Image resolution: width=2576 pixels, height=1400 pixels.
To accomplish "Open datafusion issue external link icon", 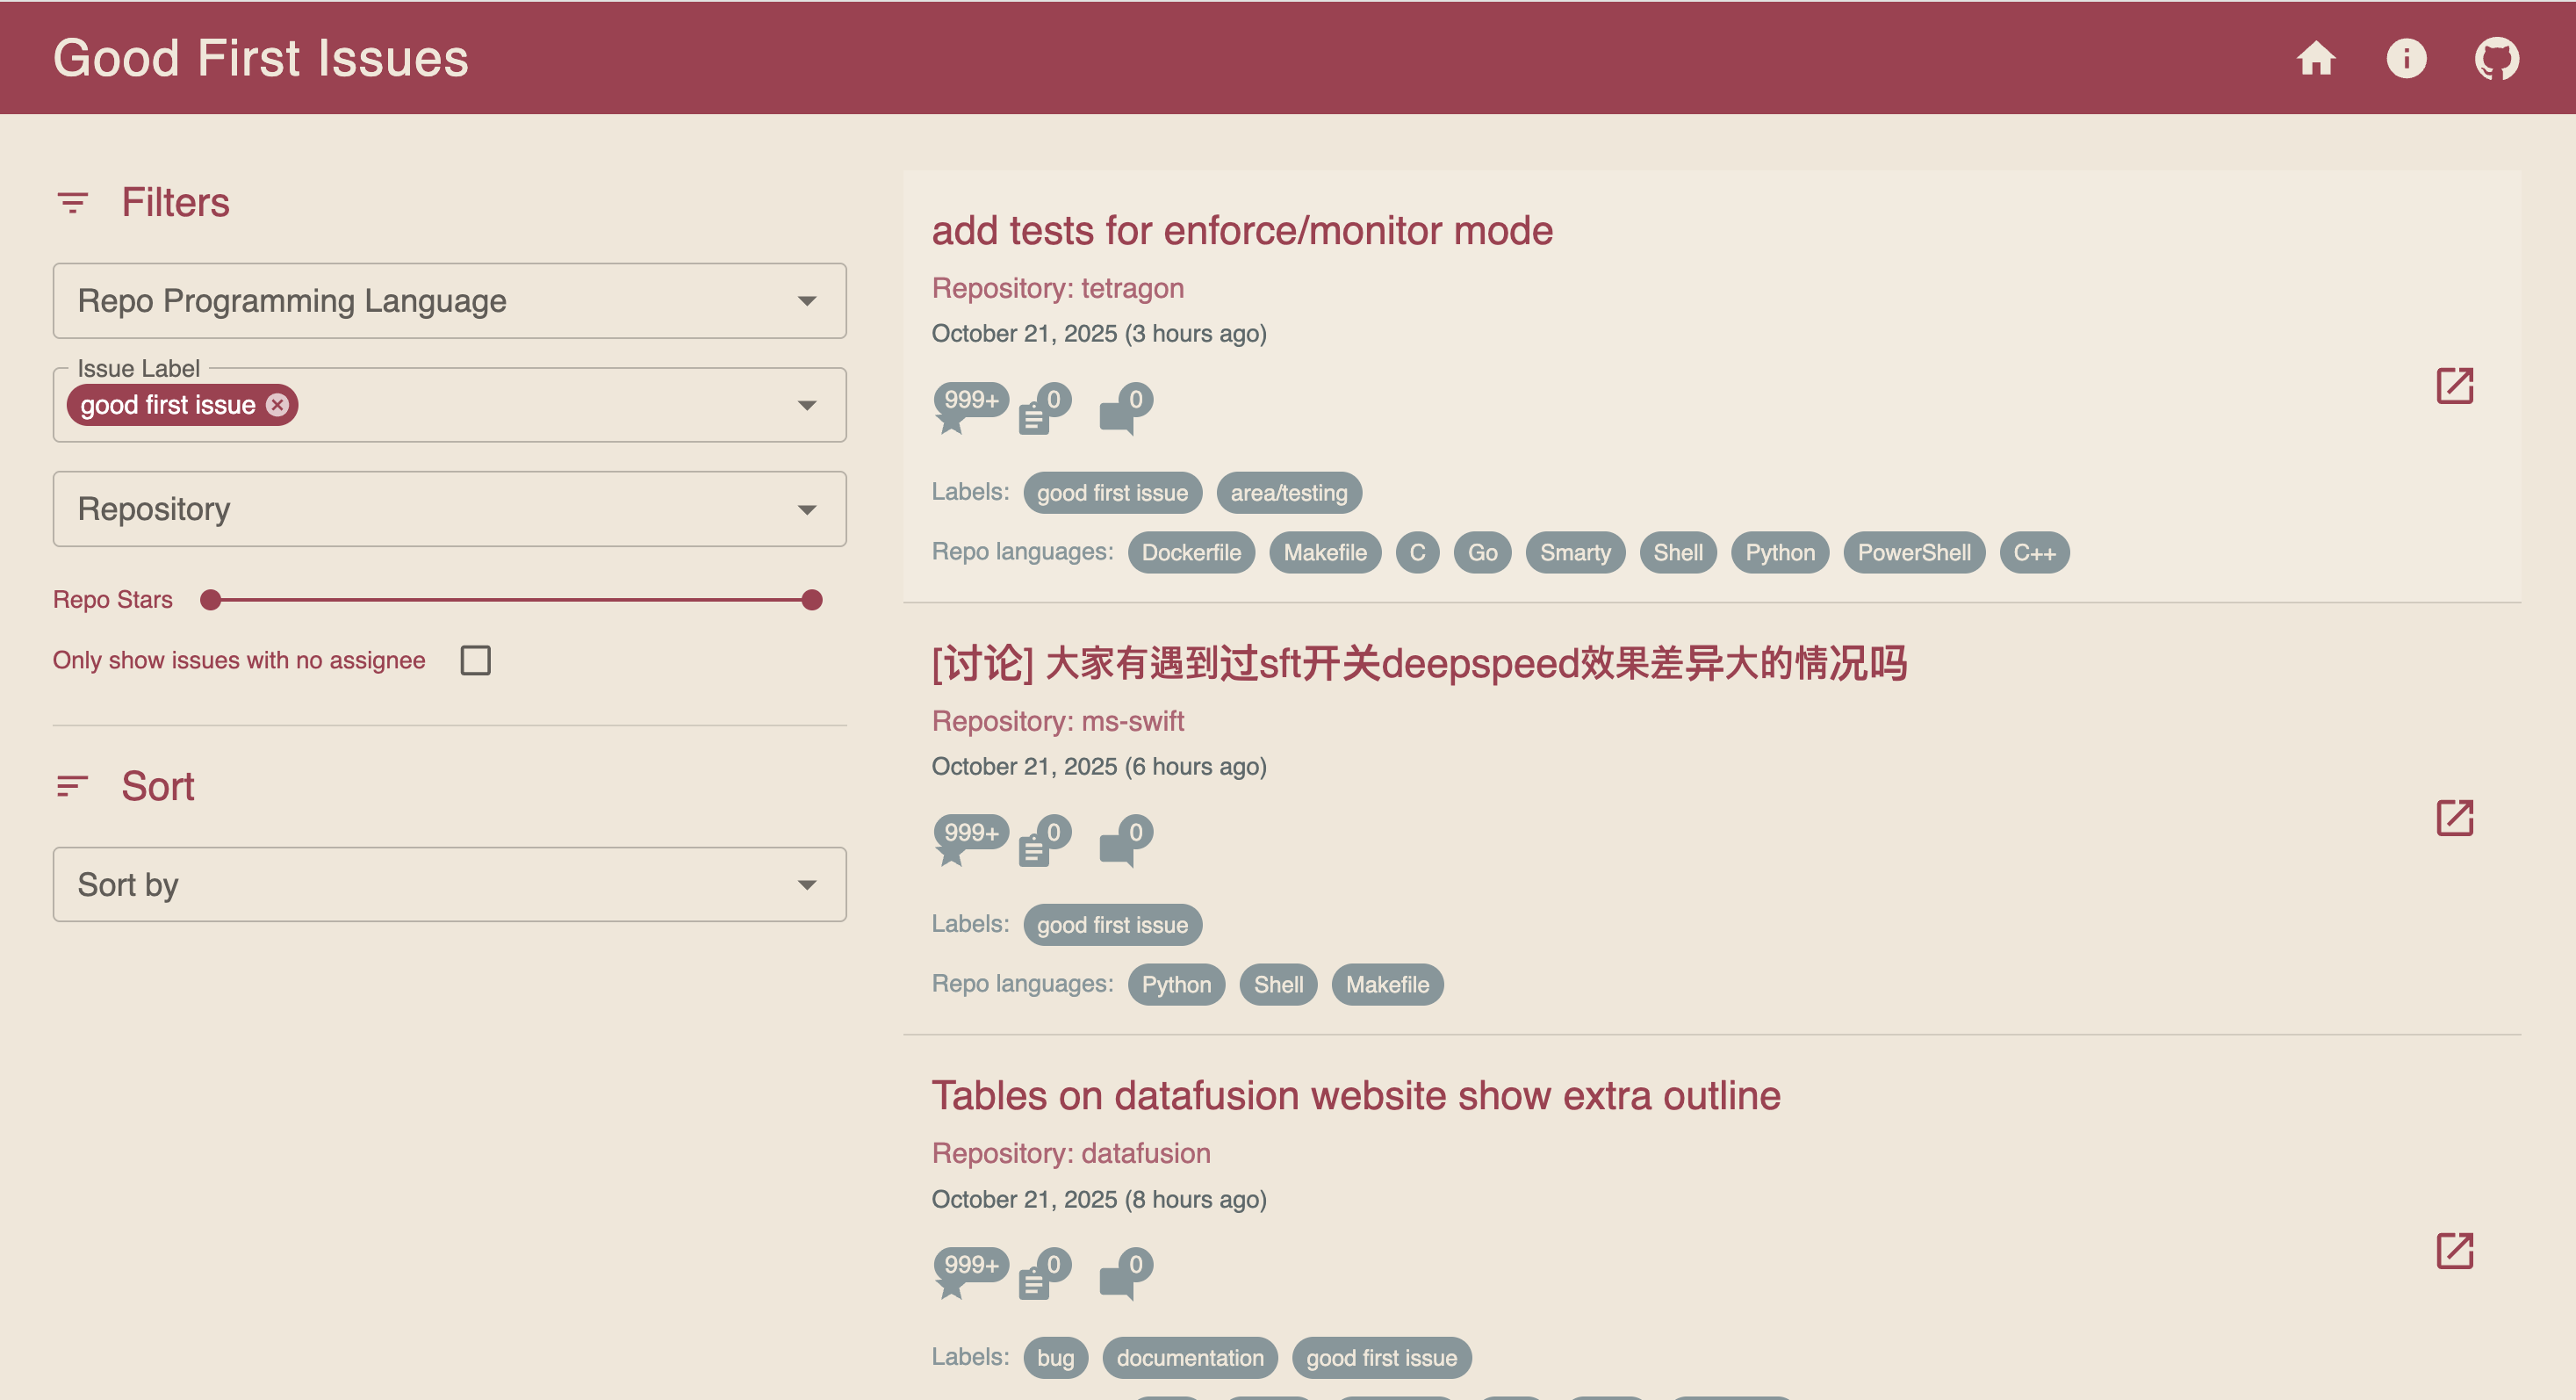I will click(x=2454, y=1250).
